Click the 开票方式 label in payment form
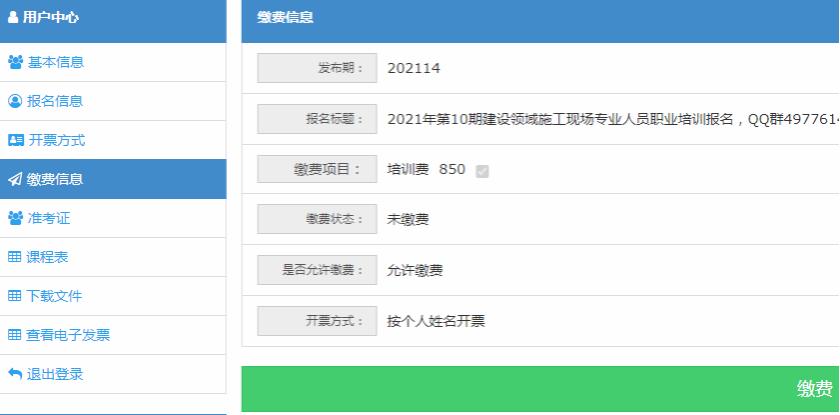The image size is (840, 415). (x=317, y=321)
